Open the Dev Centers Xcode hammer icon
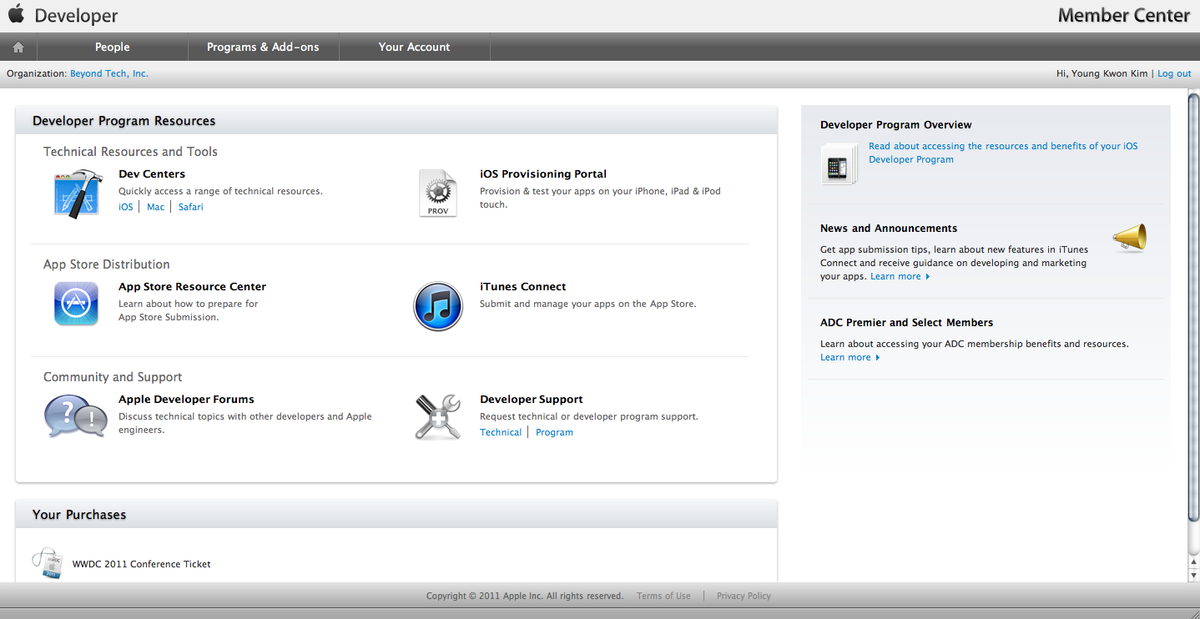Screen dimensions: 1200x619 pos(78,192)
